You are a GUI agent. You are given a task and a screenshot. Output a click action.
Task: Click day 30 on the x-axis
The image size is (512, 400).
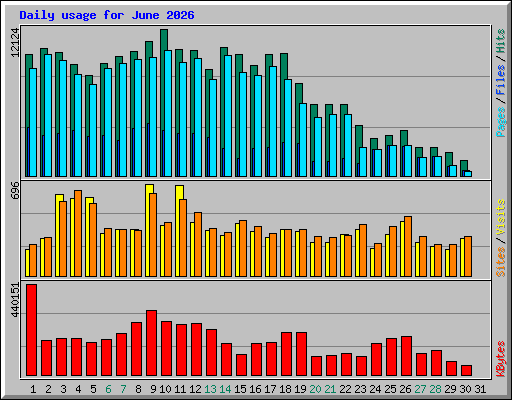465,389
